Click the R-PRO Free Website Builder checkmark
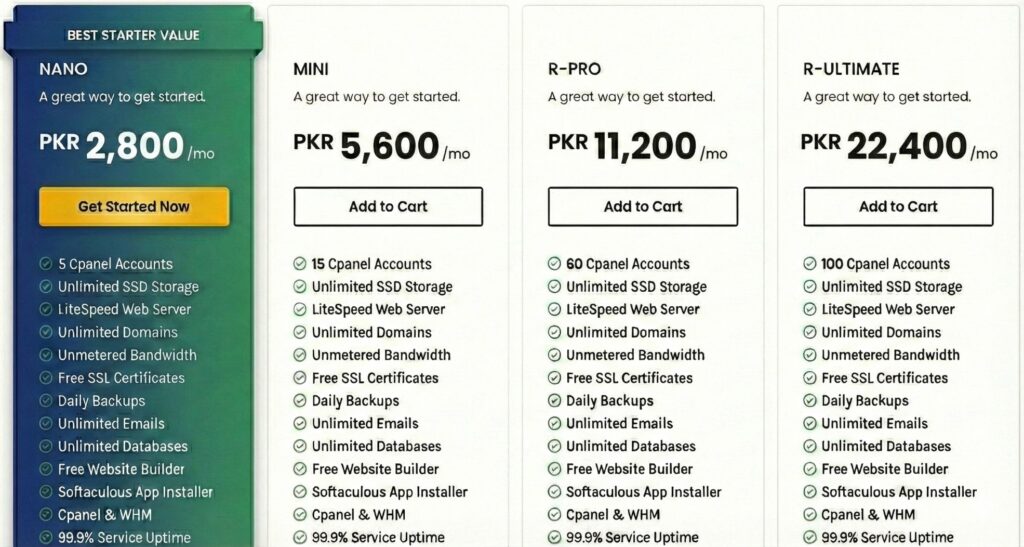 pos(554,469)
